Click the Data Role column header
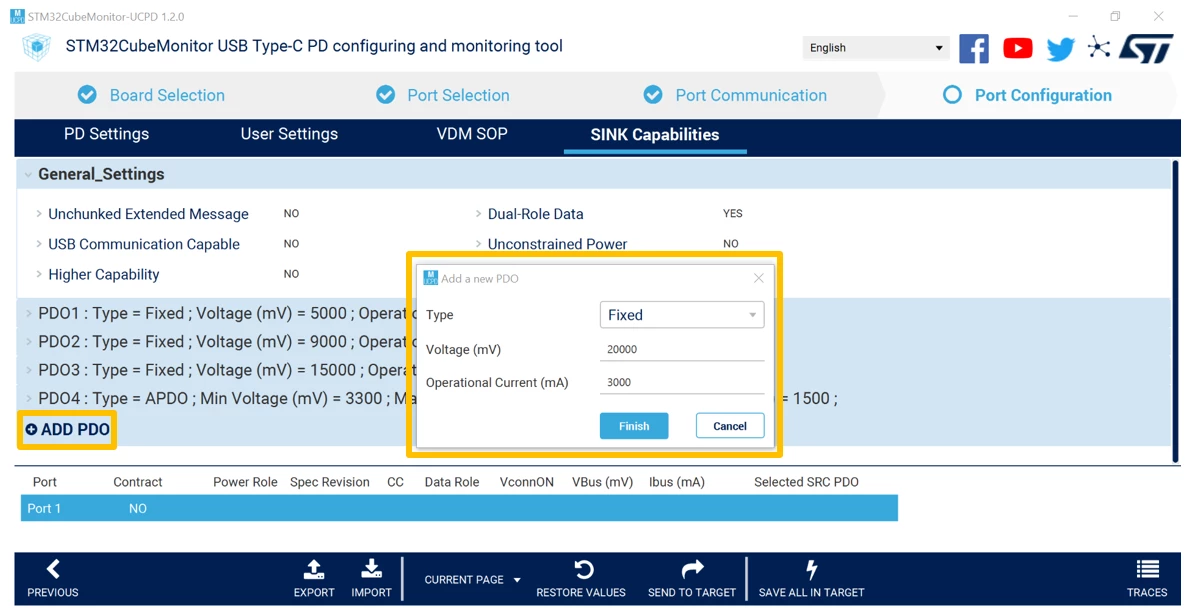 pos(452,482)
